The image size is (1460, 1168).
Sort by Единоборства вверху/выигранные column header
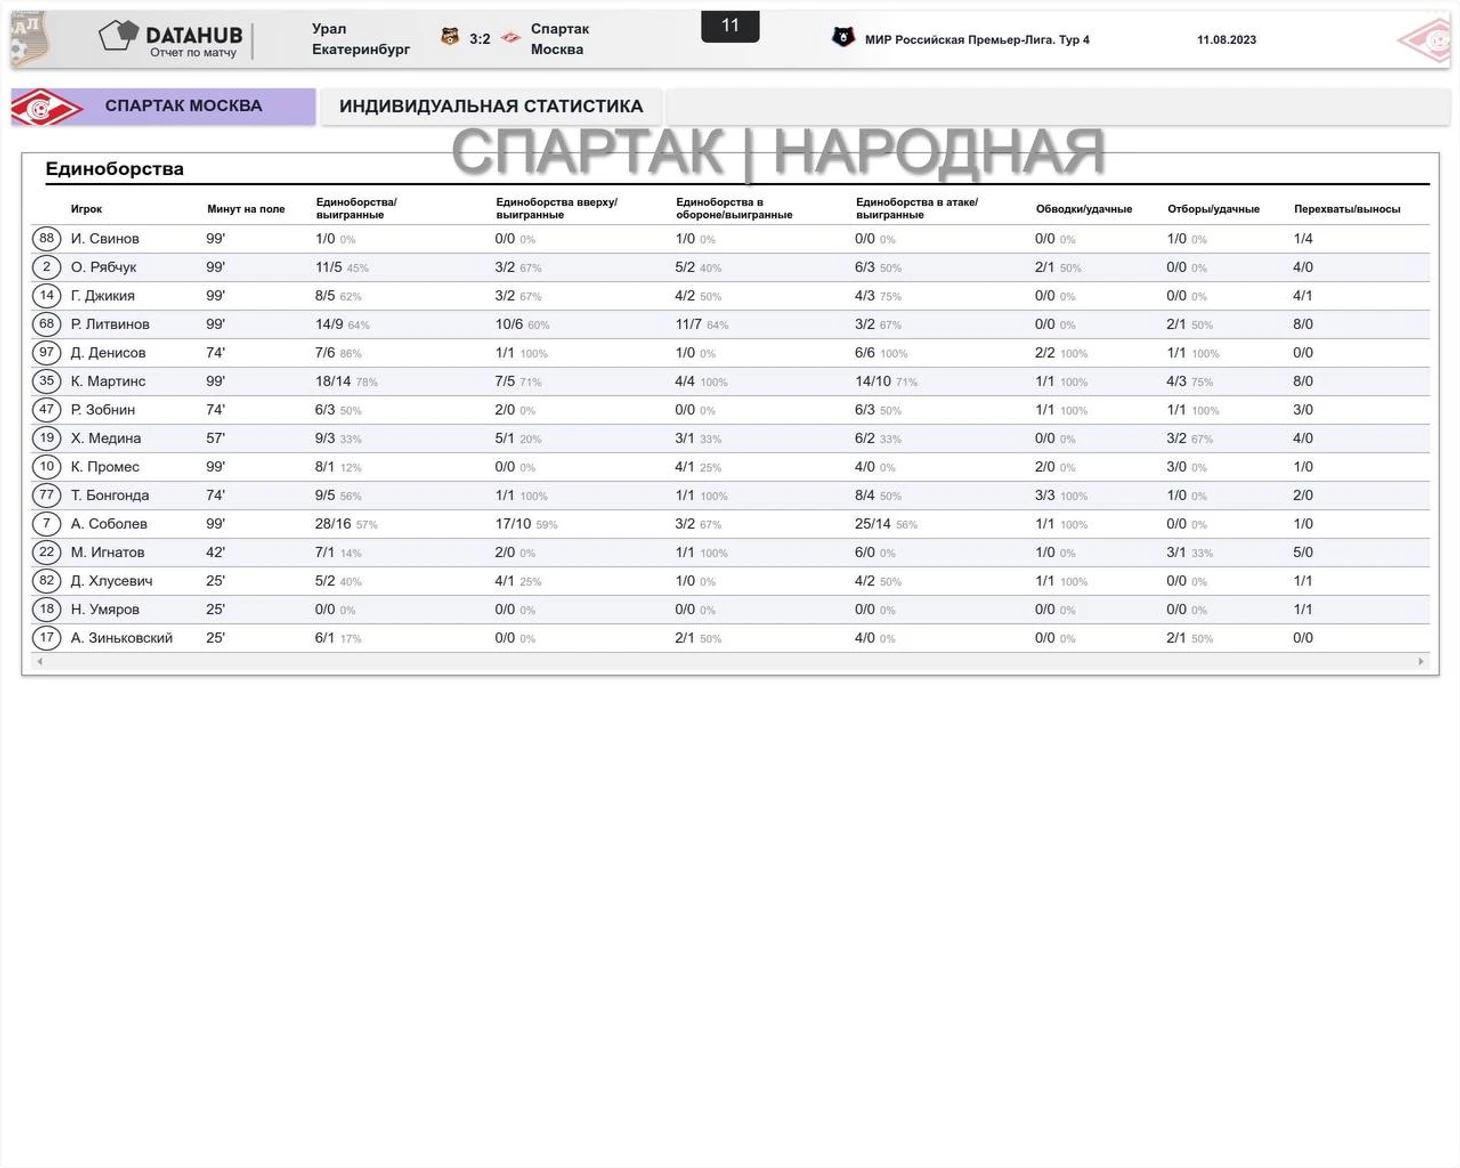pyautogui.click(x=557, y=208)
